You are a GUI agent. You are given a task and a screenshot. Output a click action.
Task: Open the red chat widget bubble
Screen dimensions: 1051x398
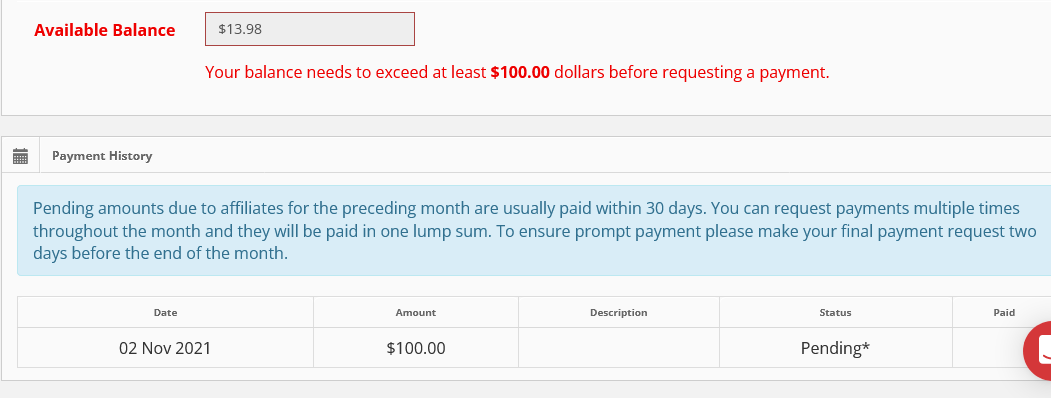[x=1038, y=350]
